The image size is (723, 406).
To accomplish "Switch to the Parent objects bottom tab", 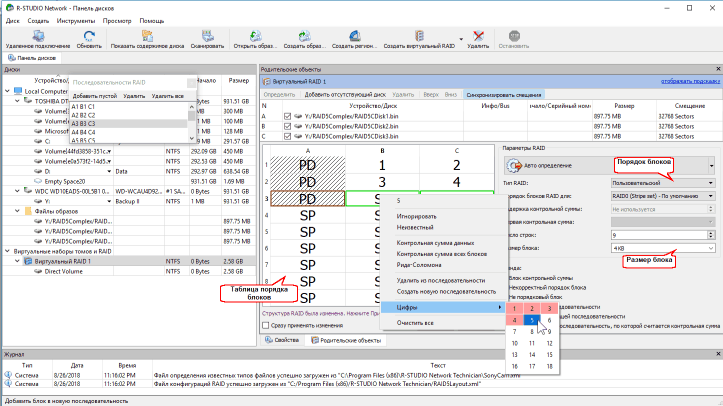I will coord(346,340).
